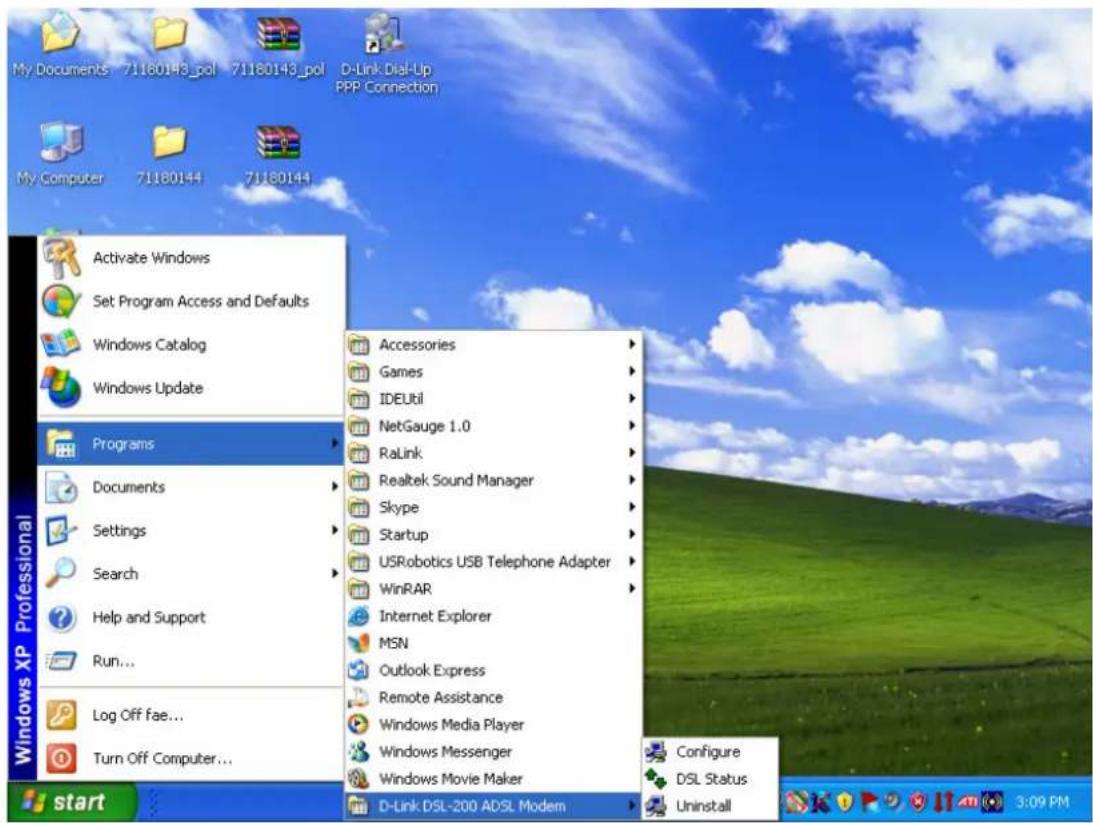Choose Configure in D-Link submenu

click(710, 751)
